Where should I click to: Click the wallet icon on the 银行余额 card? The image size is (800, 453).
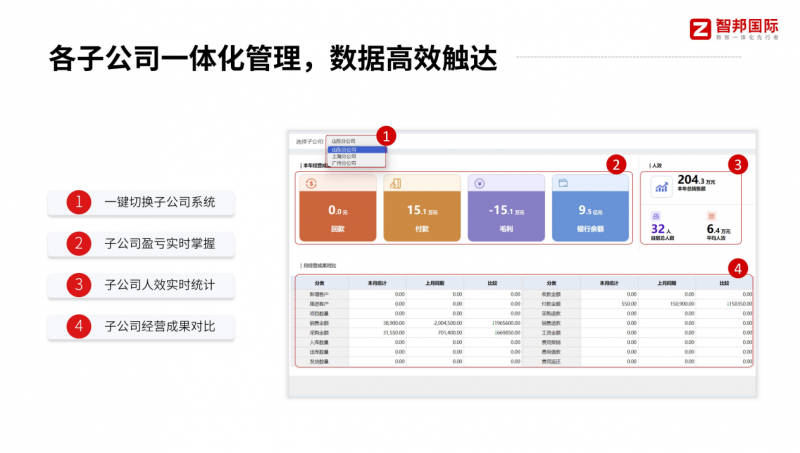coord(564,184)
